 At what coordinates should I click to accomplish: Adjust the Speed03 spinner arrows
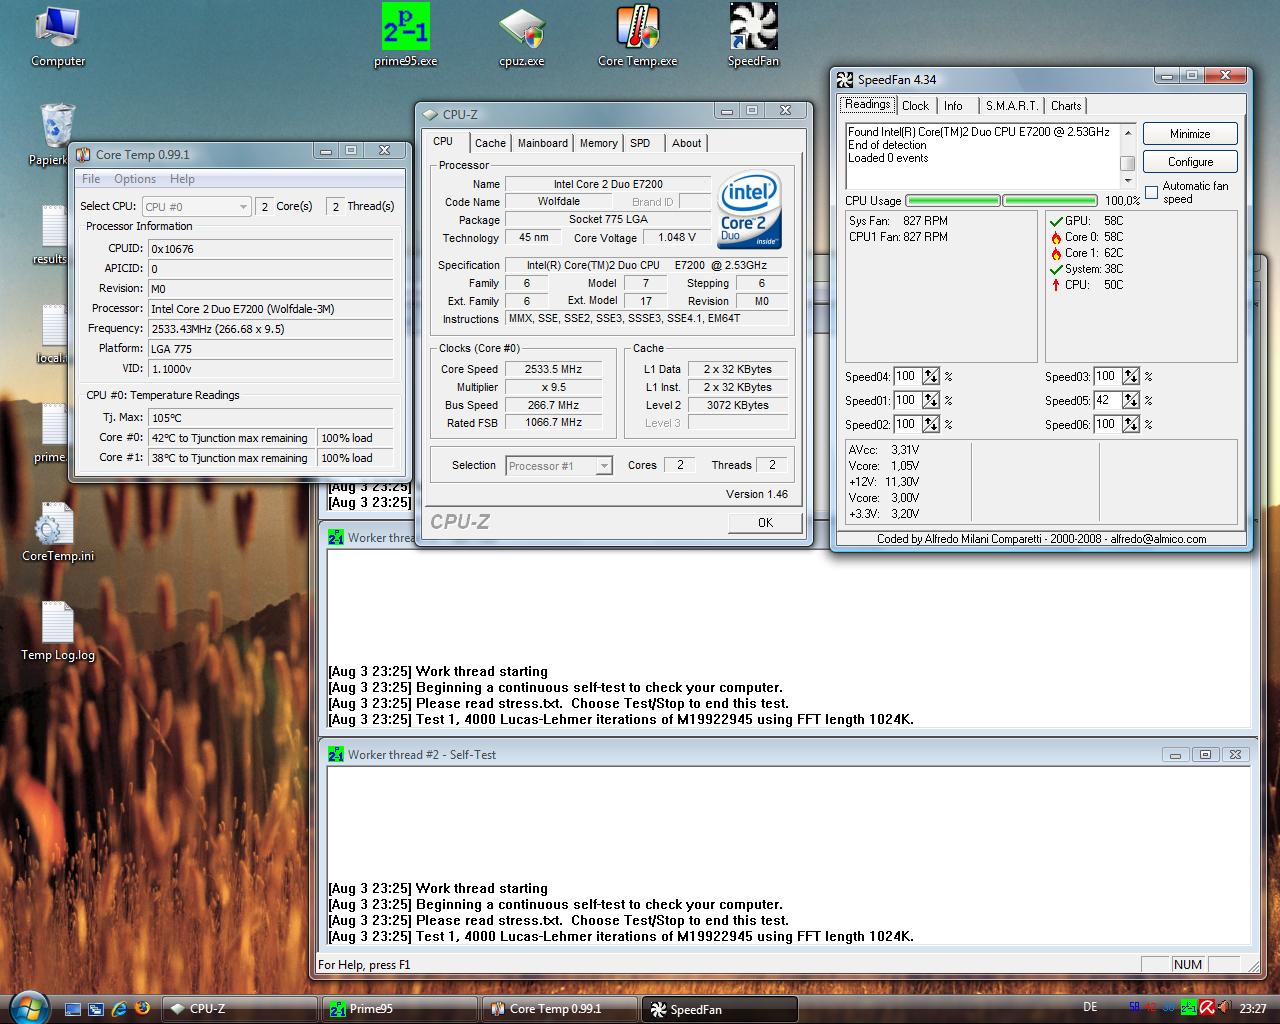(1131, 376)
